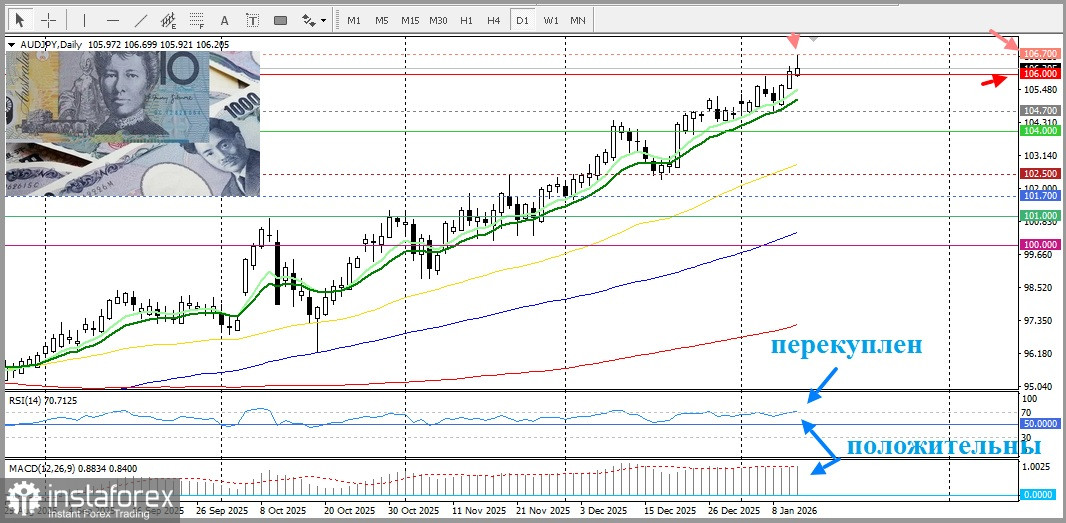Select the Equidistant Channel tool

(x=169, y=20)
